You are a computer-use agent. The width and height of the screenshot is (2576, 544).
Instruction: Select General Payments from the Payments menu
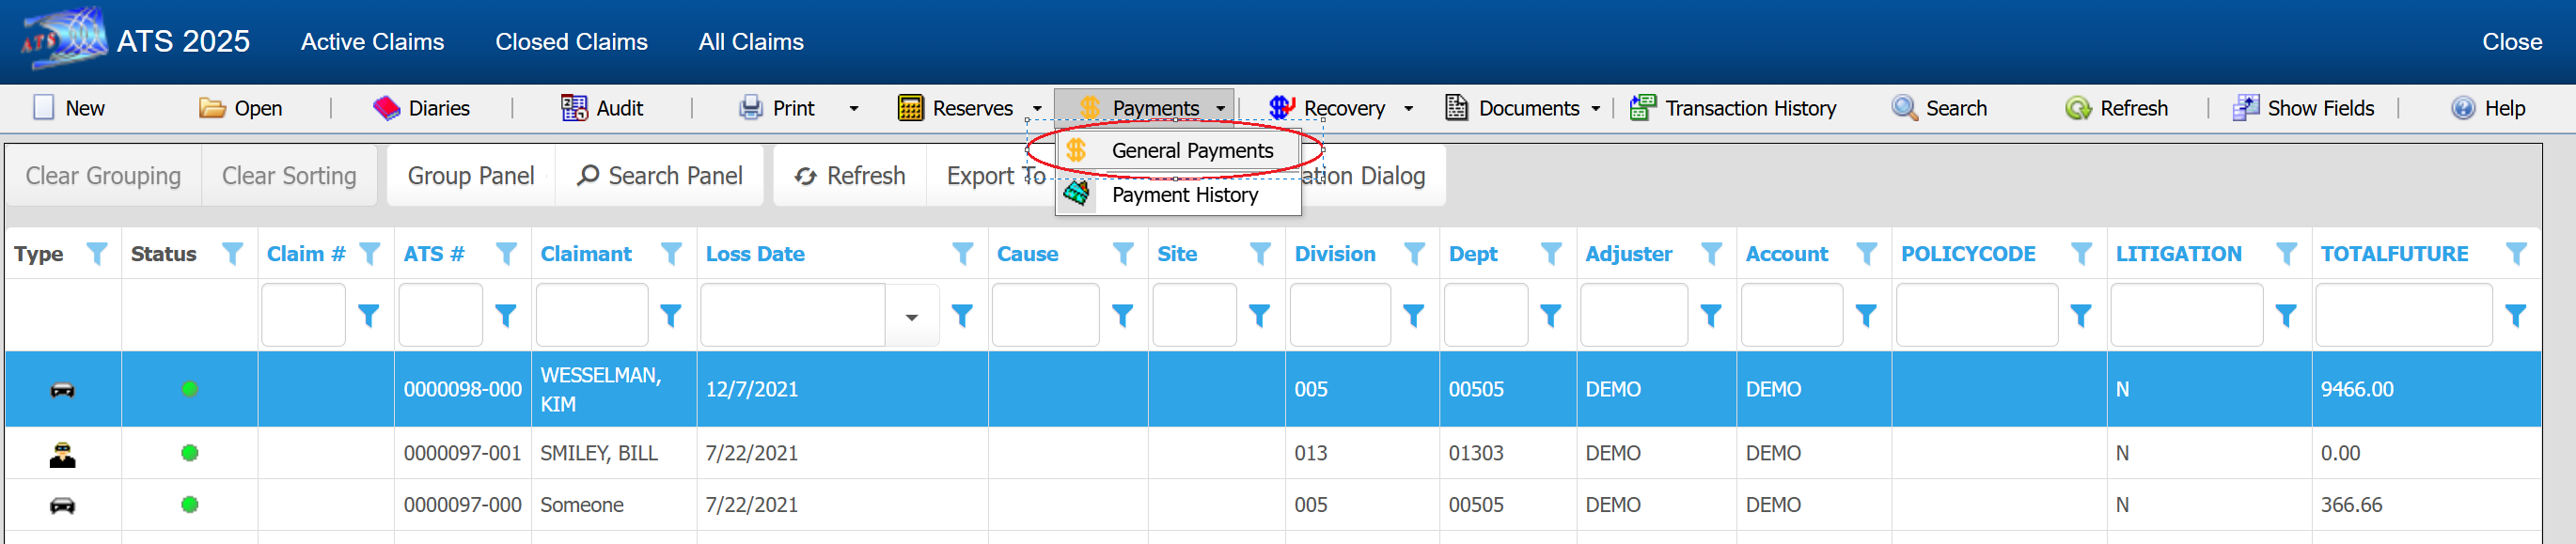point(1191,151)
